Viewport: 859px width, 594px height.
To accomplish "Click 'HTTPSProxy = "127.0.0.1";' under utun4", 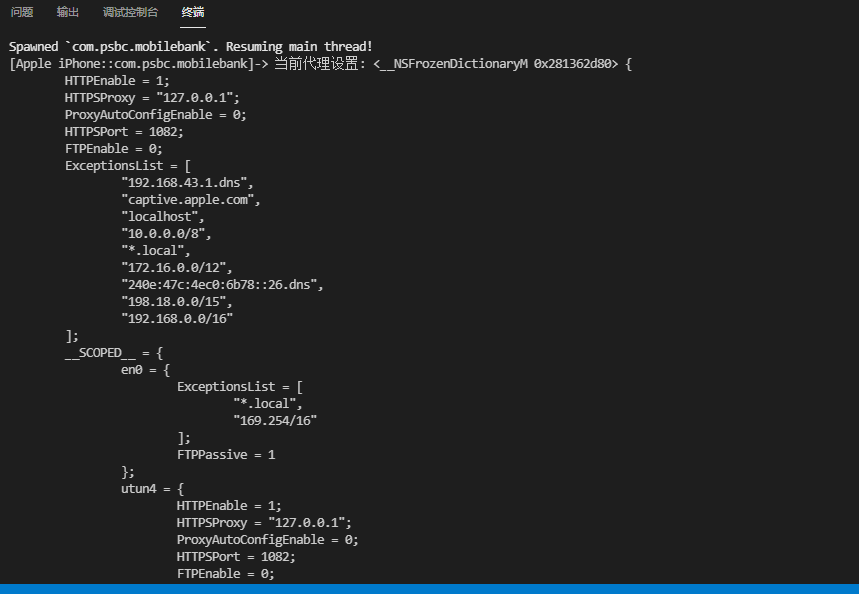I will coord(264,523).
